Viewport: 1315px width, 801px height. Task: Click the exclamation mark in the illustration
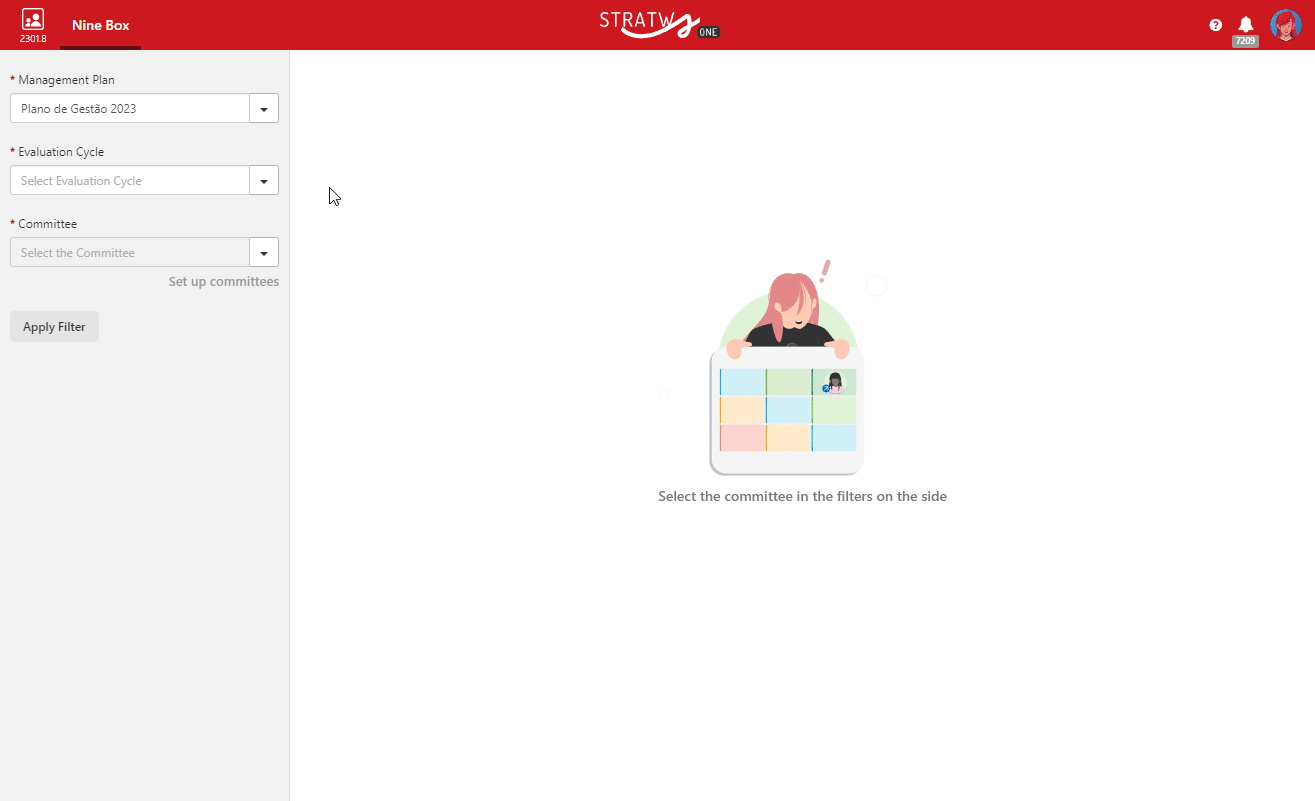coord(825,271)
